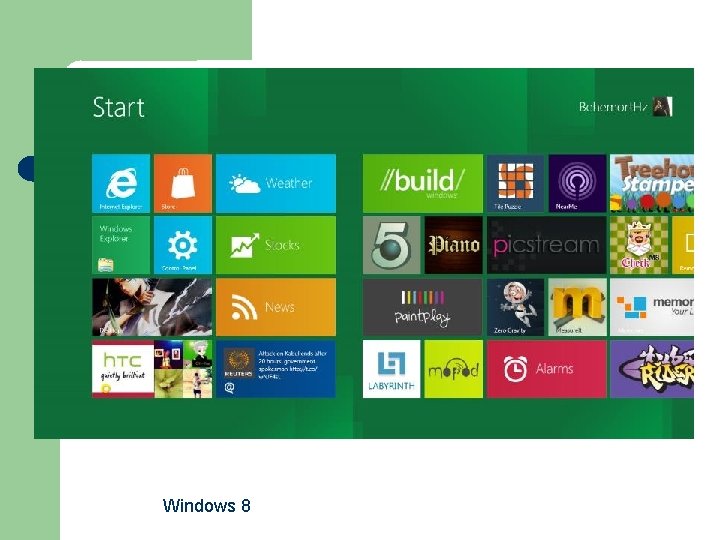Open the Reuters tweet tile
This screenshot has width=720, height=540.
[276, 369]
